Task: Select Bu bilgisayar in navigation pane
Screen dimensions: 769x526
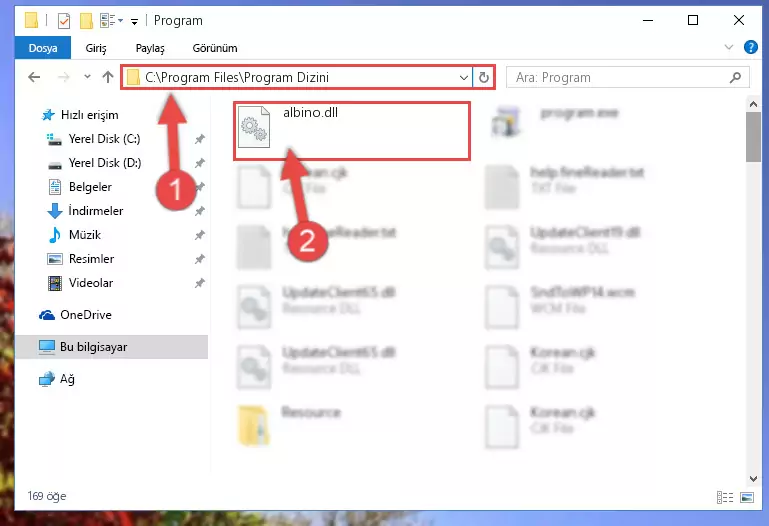Action: click(x=111, y=347)
